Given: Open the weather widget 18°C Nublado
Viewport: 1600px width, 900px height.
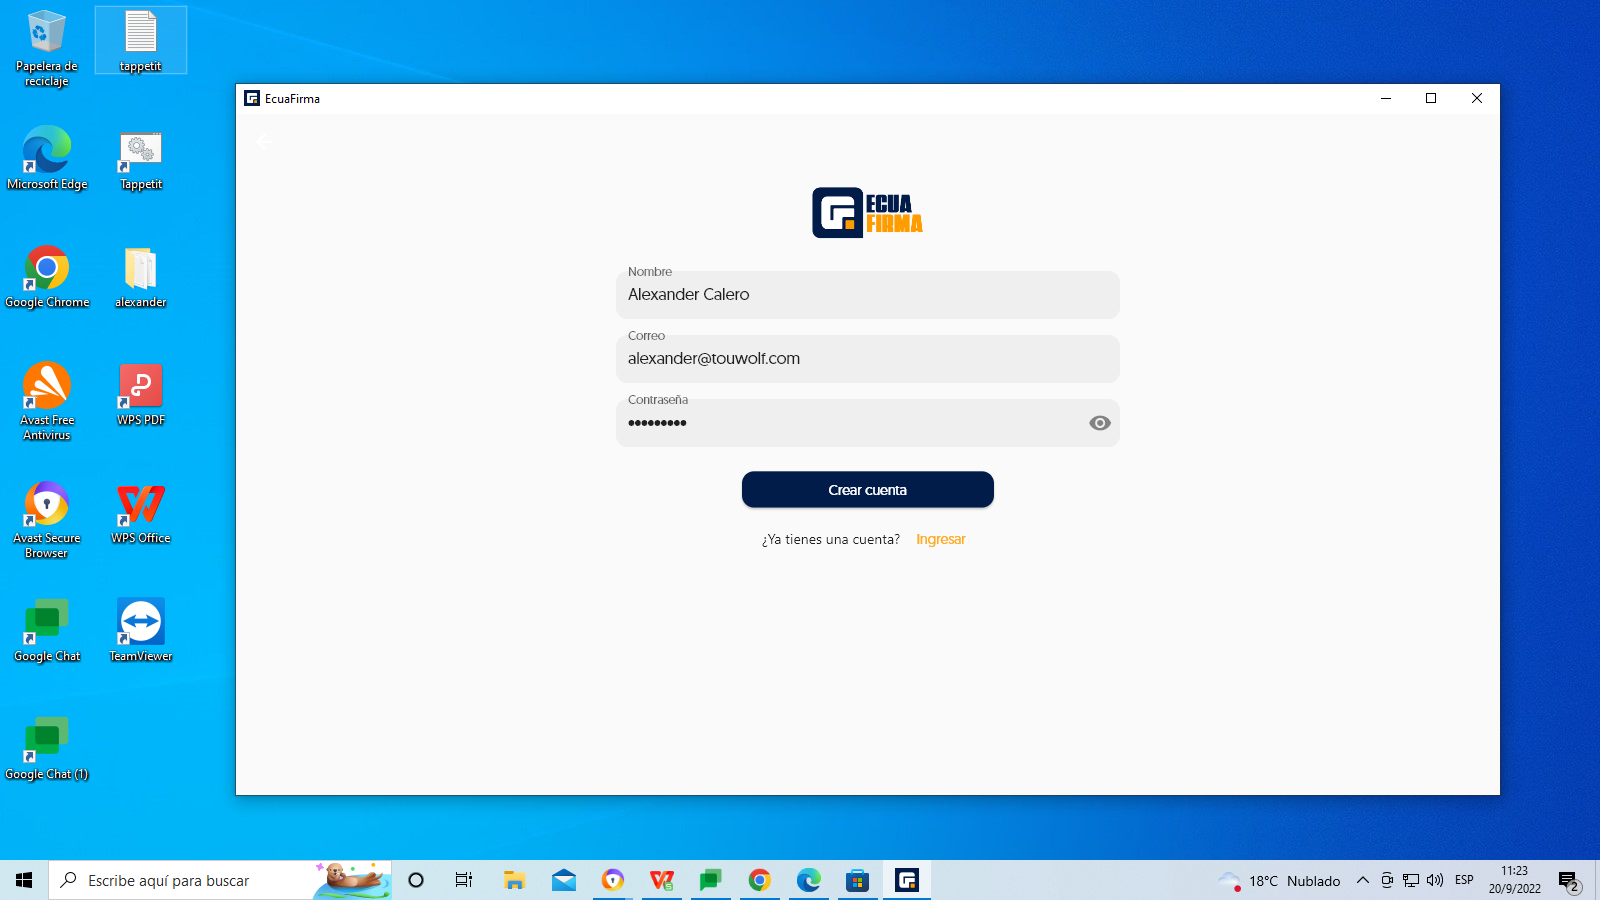Looking at the screenshot, I should 1279,881.
